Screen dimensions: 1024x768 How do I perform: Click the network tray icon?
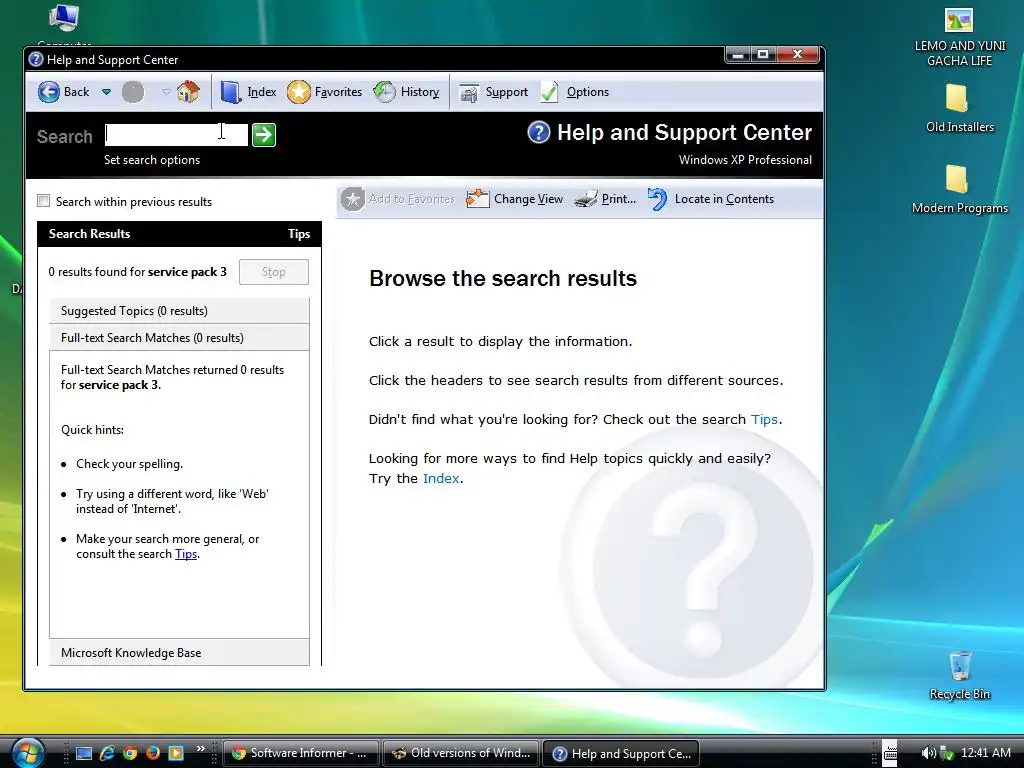pos(945,753)
